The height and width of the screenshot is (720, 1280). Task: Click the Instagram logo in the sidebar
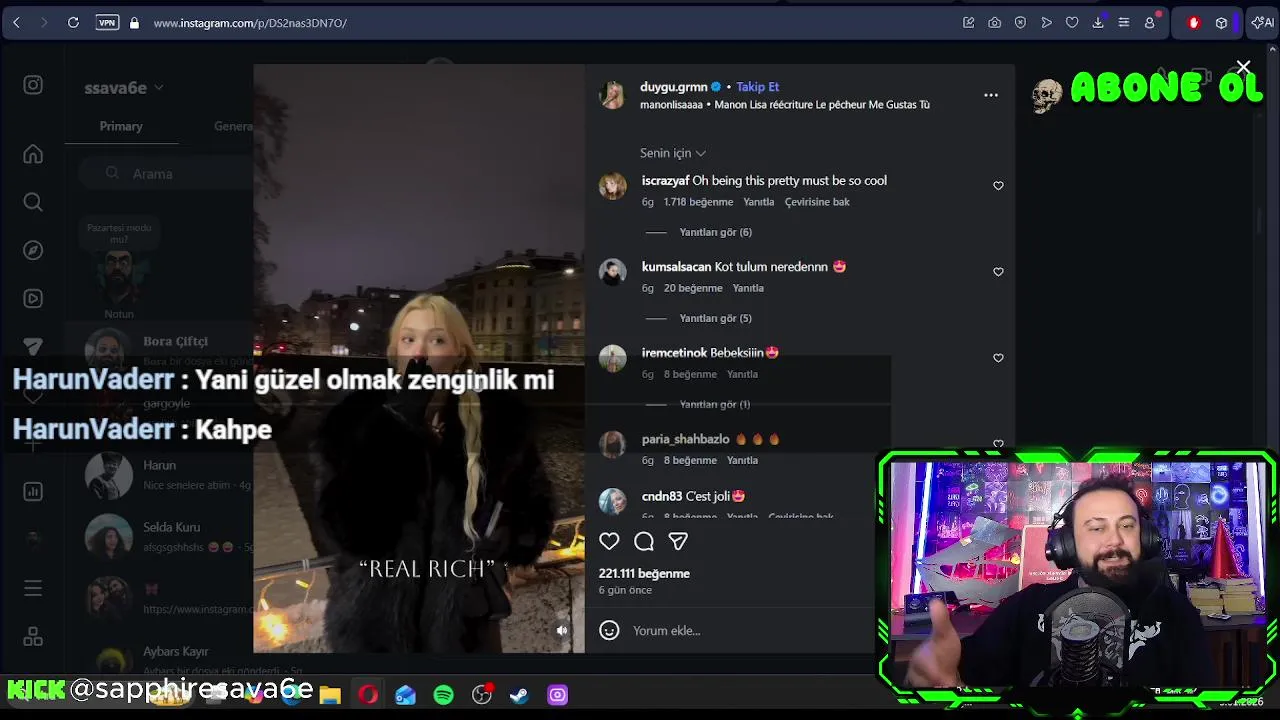coord(33,85)
